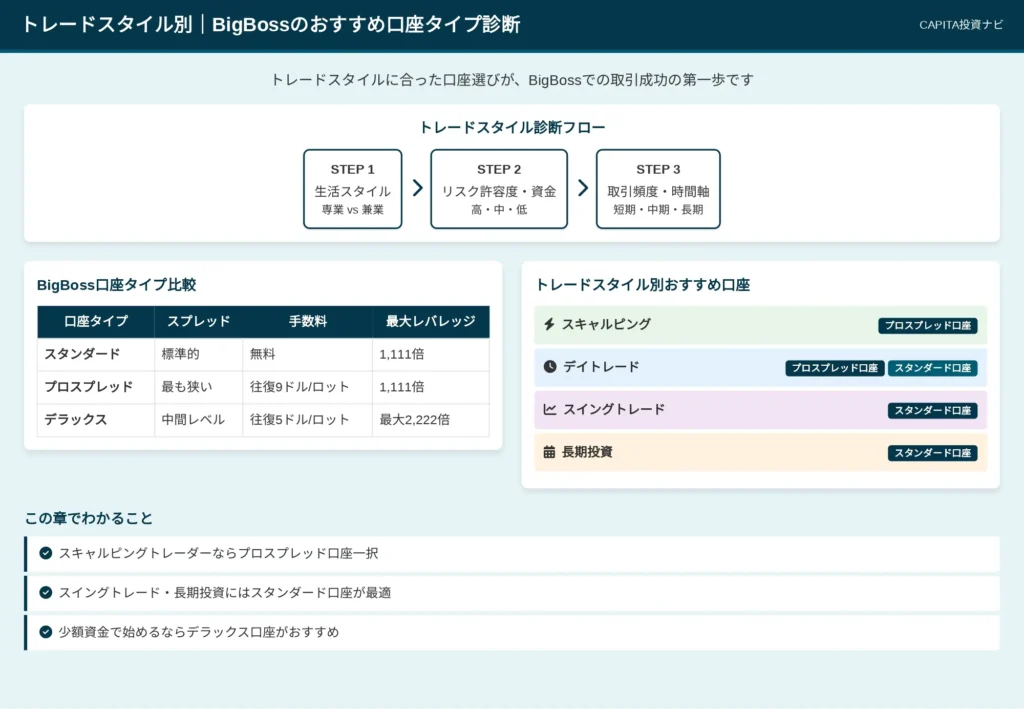Select the プロスプレッド account type cell in the table
The height and width of the screenshot is (709, 1024).
(96, 386)
